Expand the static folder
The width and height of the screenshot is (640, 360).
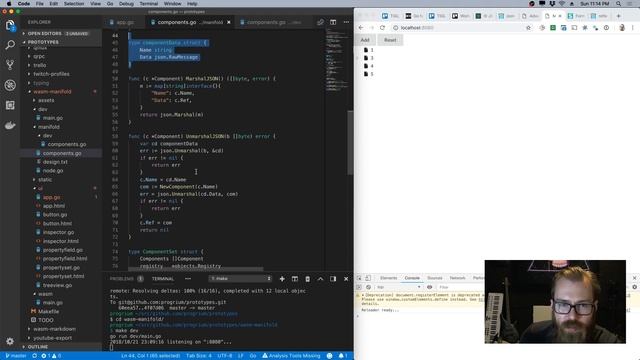coord(45,179)
